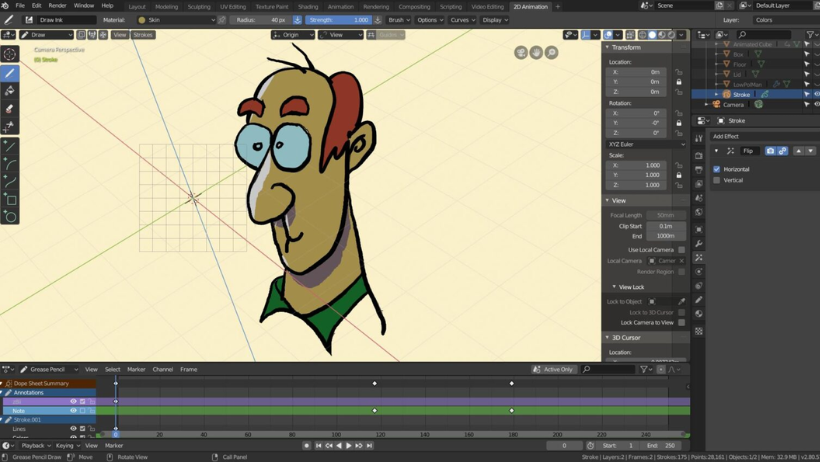The image size is (820, 462).
Task: Click the Options popover button
Action: point(430,20)
